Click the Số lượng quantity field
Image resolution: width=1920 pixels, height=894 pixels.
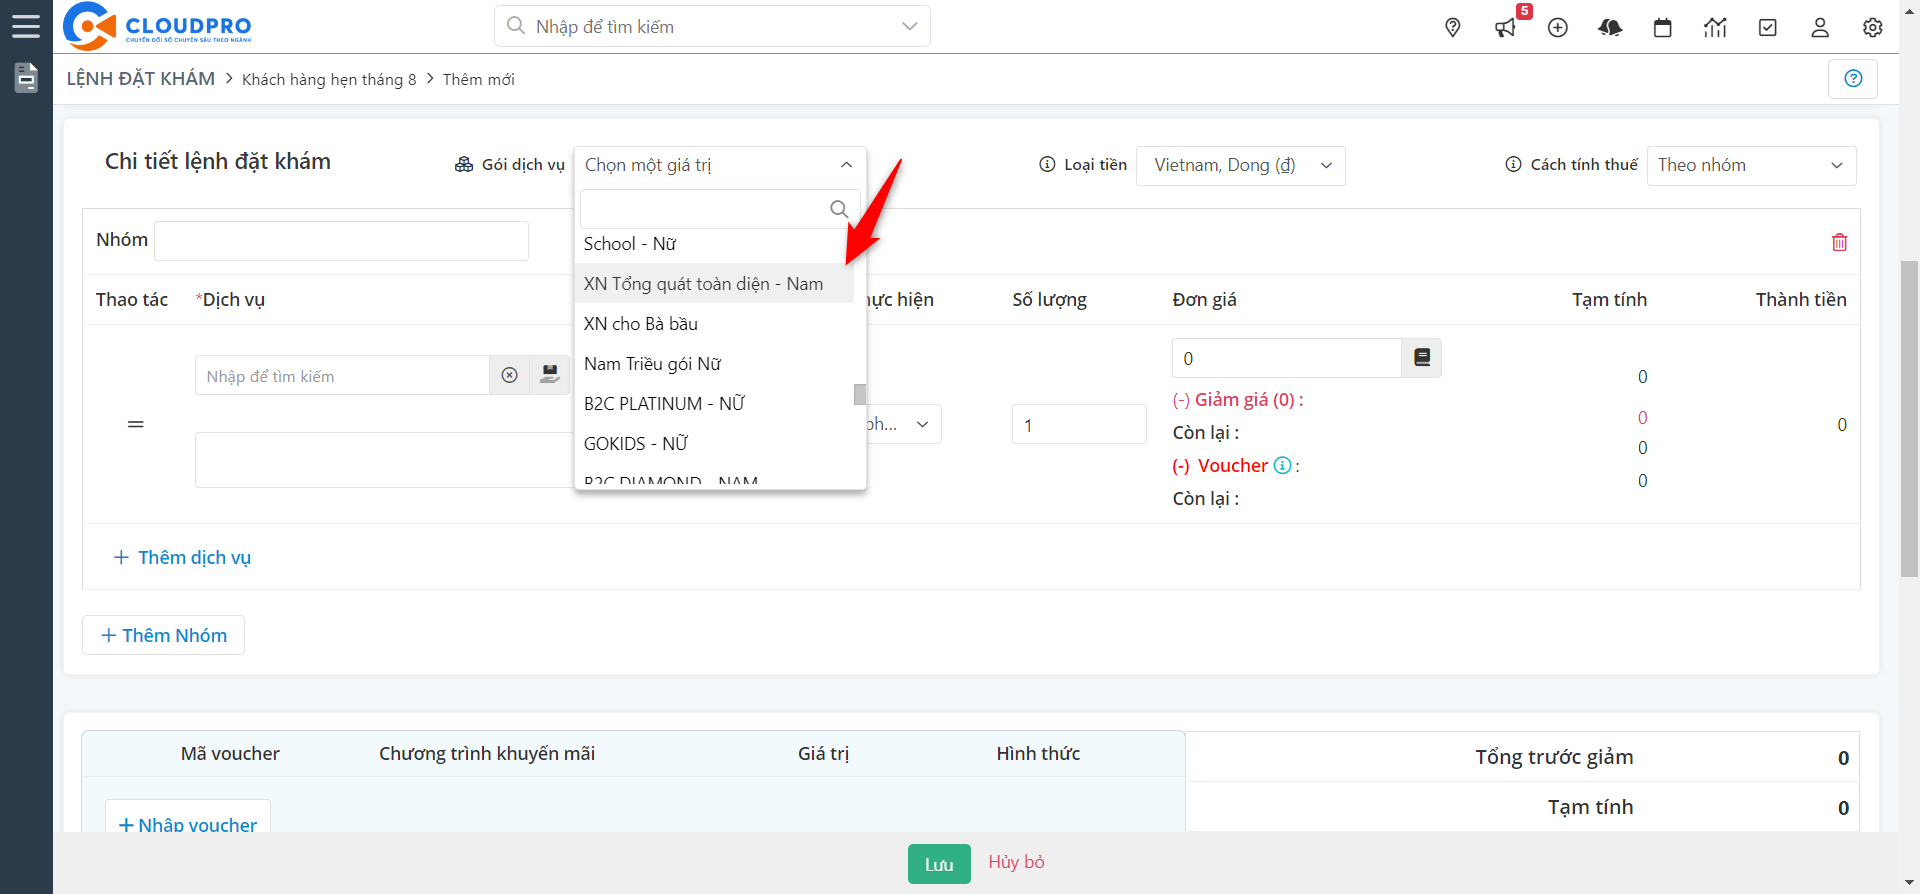click(1079, 424)
